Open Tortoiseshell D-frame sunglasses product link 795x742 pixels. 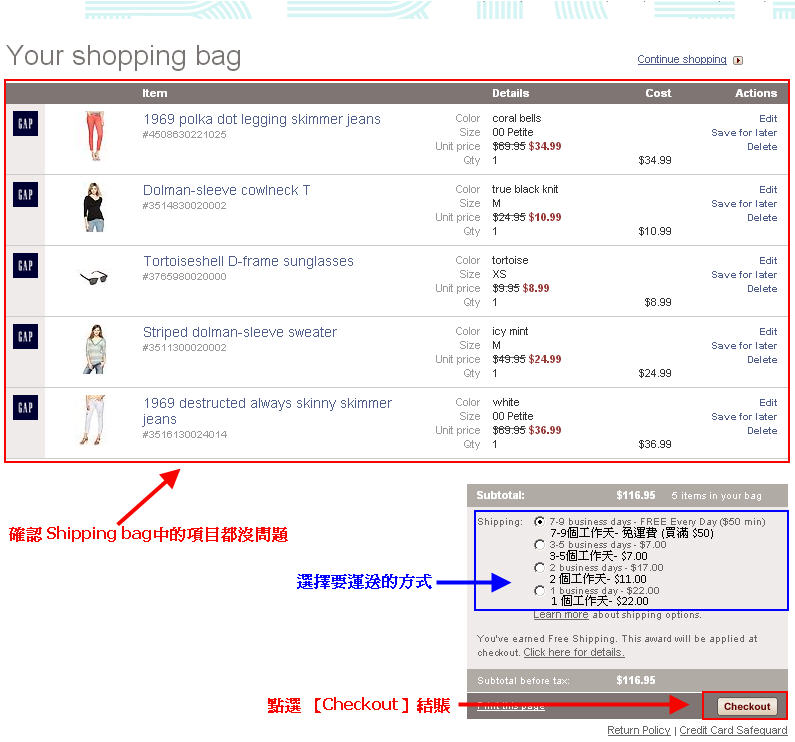[248, 261]
